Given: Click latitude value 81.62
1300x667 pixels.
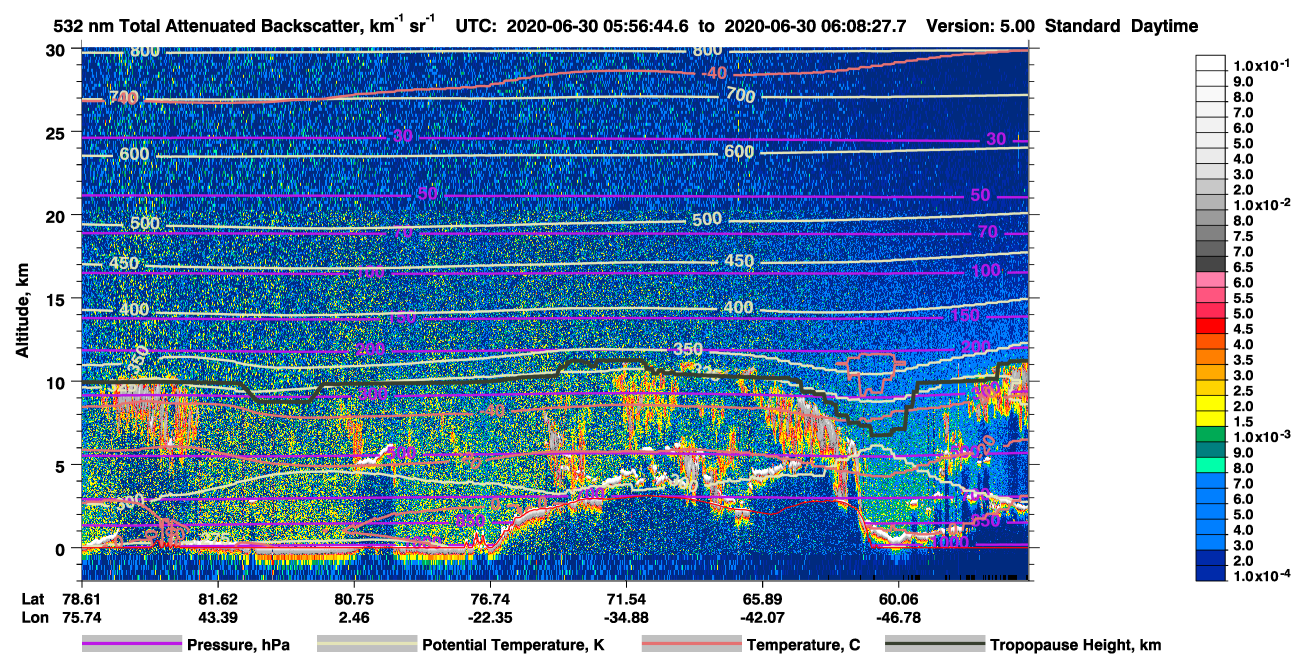Looking at the screenshot, I should coord(217,598).
